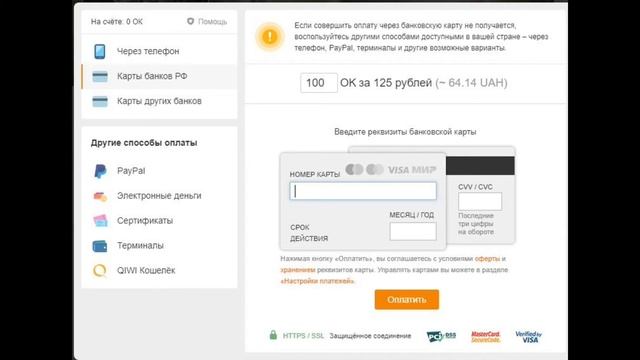
Task: Open the «Настройки платежей» link
Action: pos(317,281)
